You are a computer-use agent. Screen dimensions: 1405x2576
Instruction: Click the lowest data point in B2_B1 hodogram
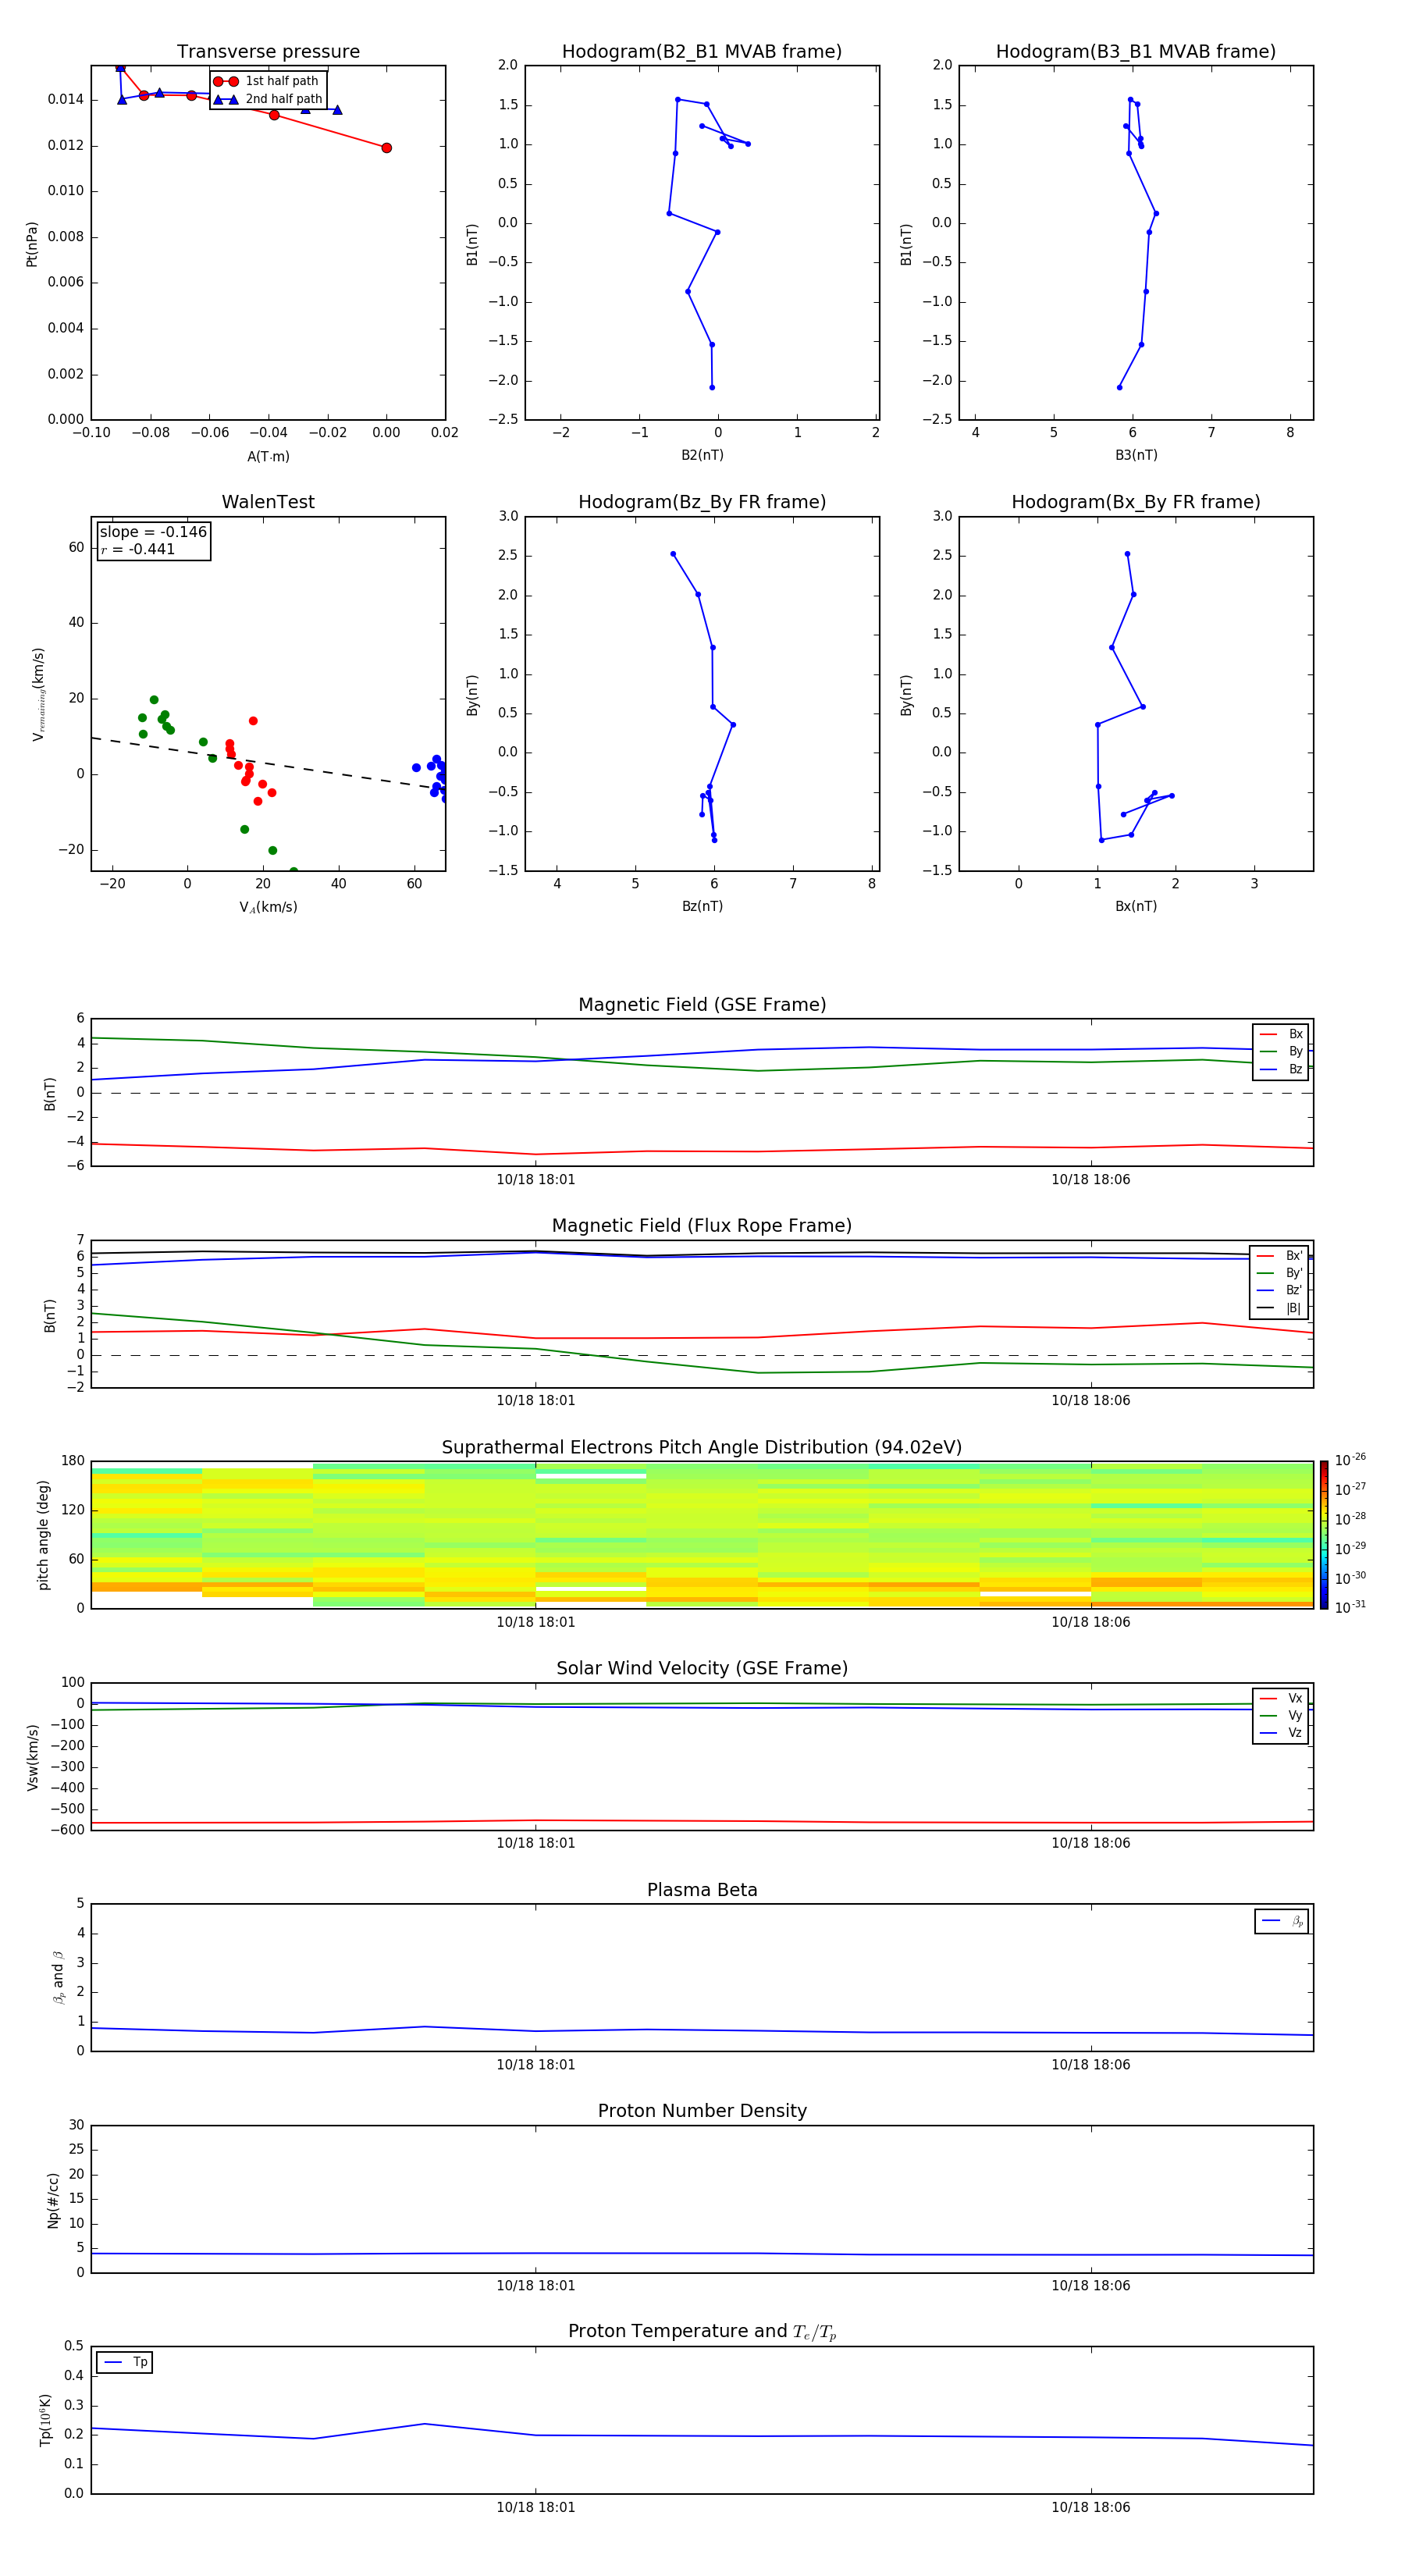click(x=712, y=388)
